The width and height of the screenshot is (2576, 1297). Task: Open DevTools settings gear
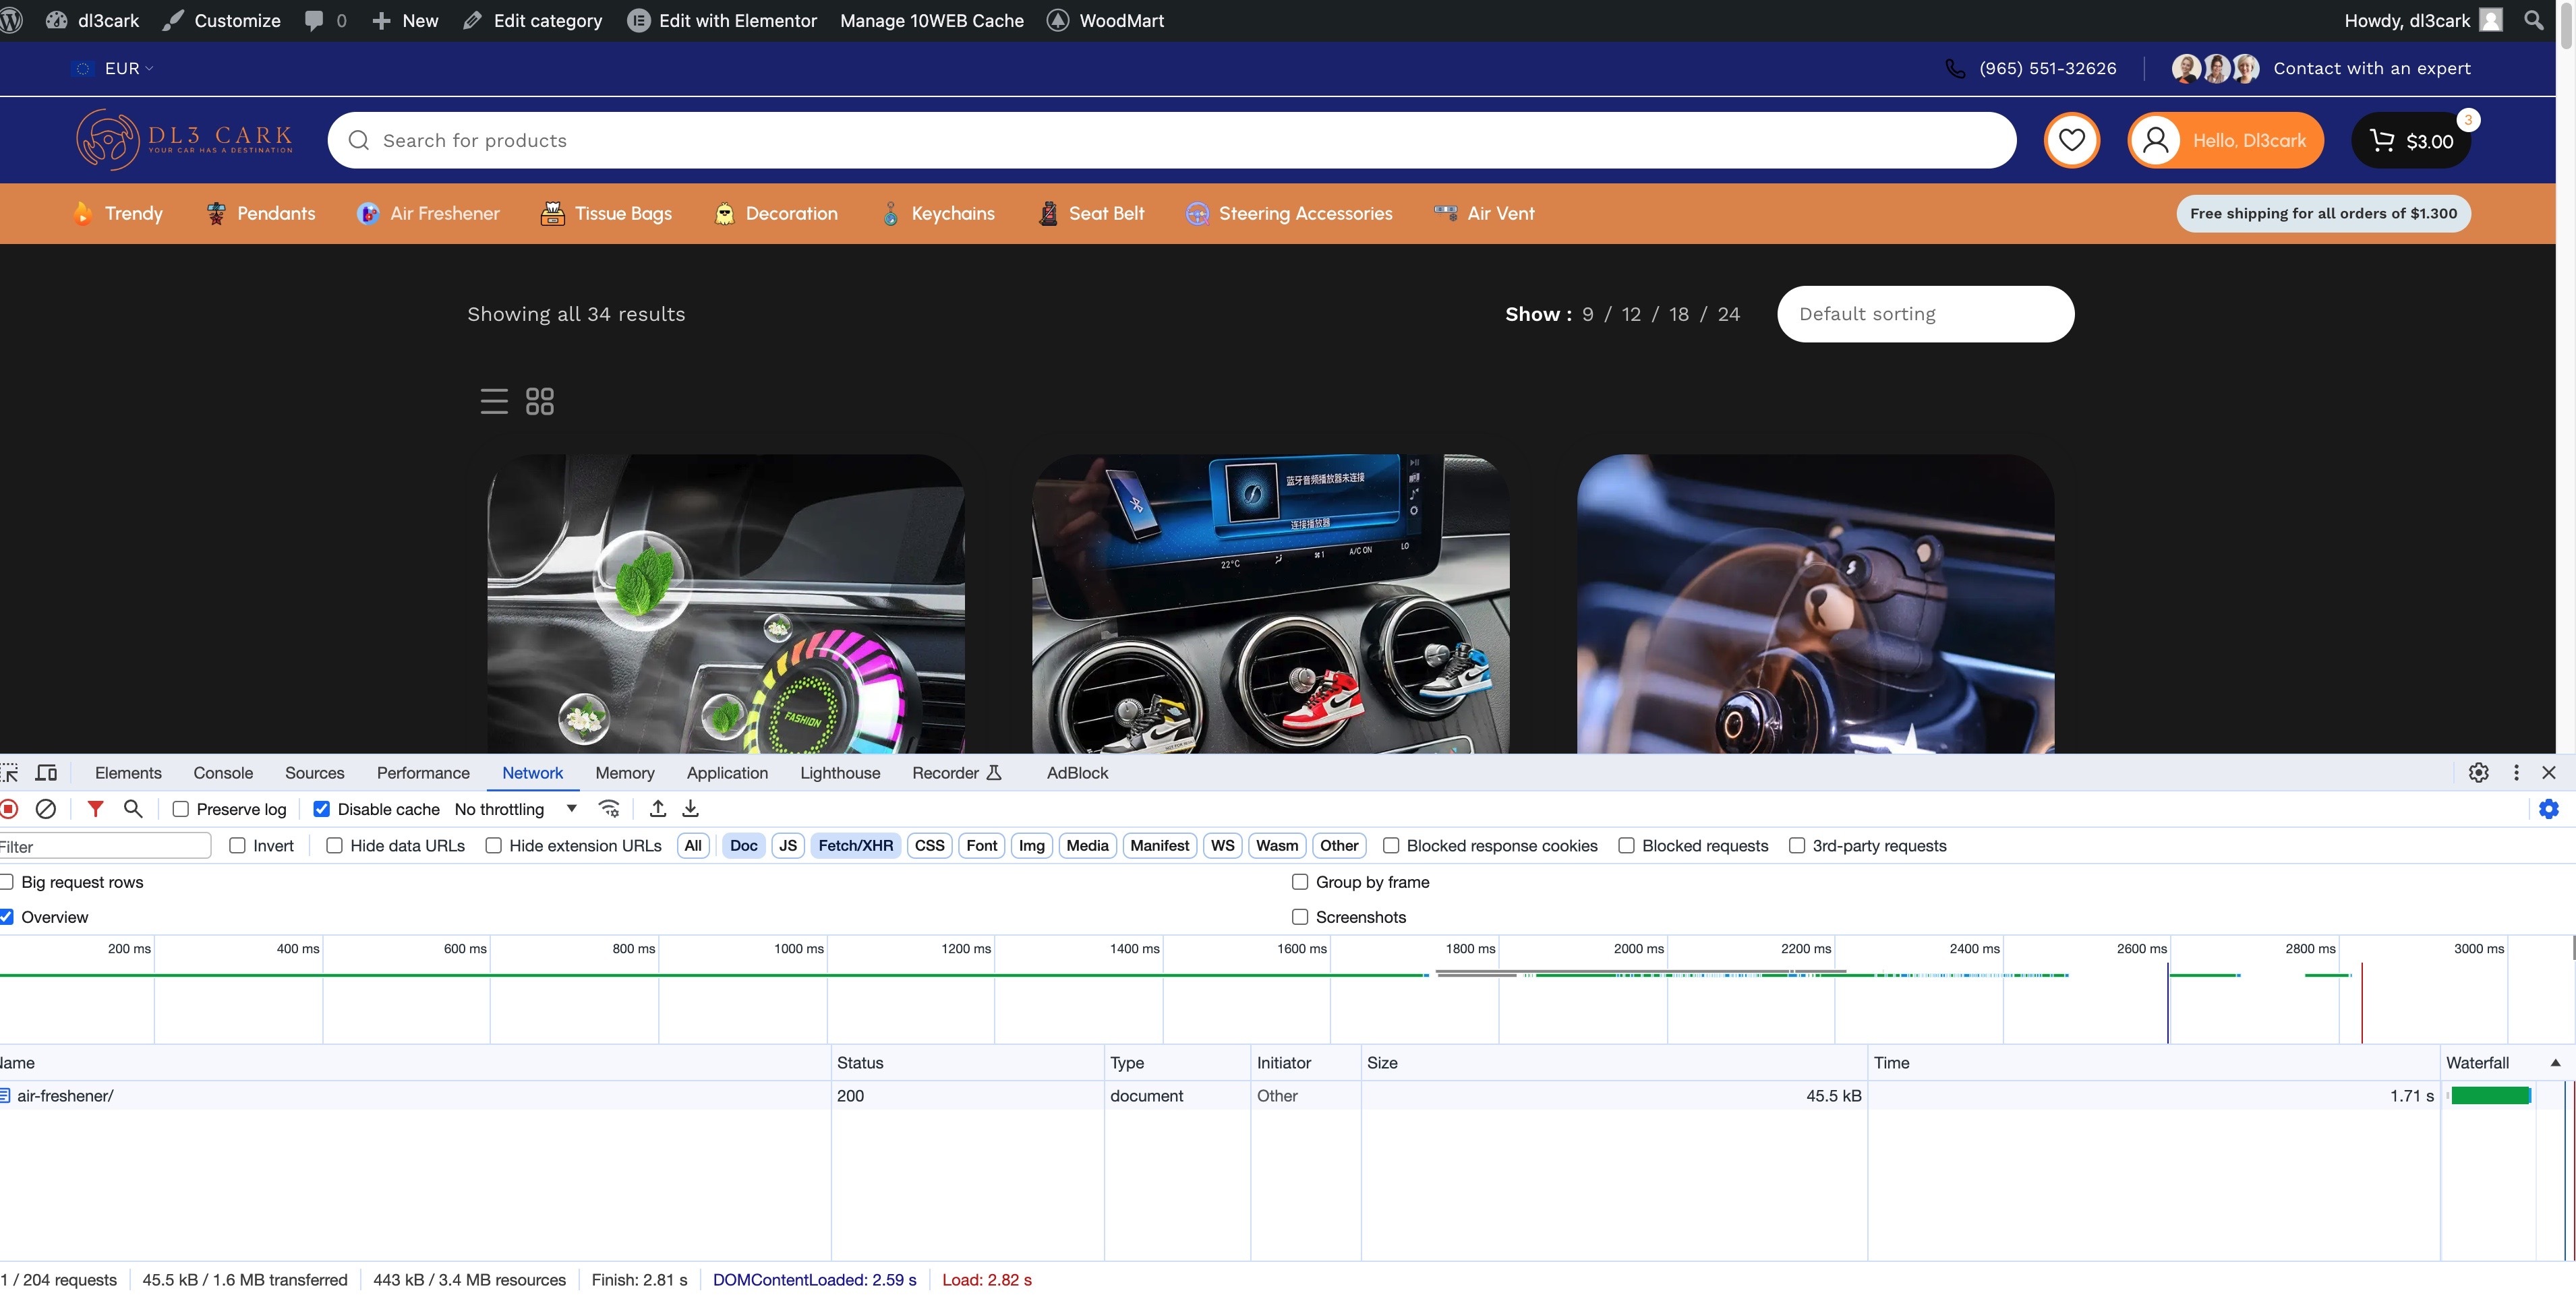pos(2478,773)
